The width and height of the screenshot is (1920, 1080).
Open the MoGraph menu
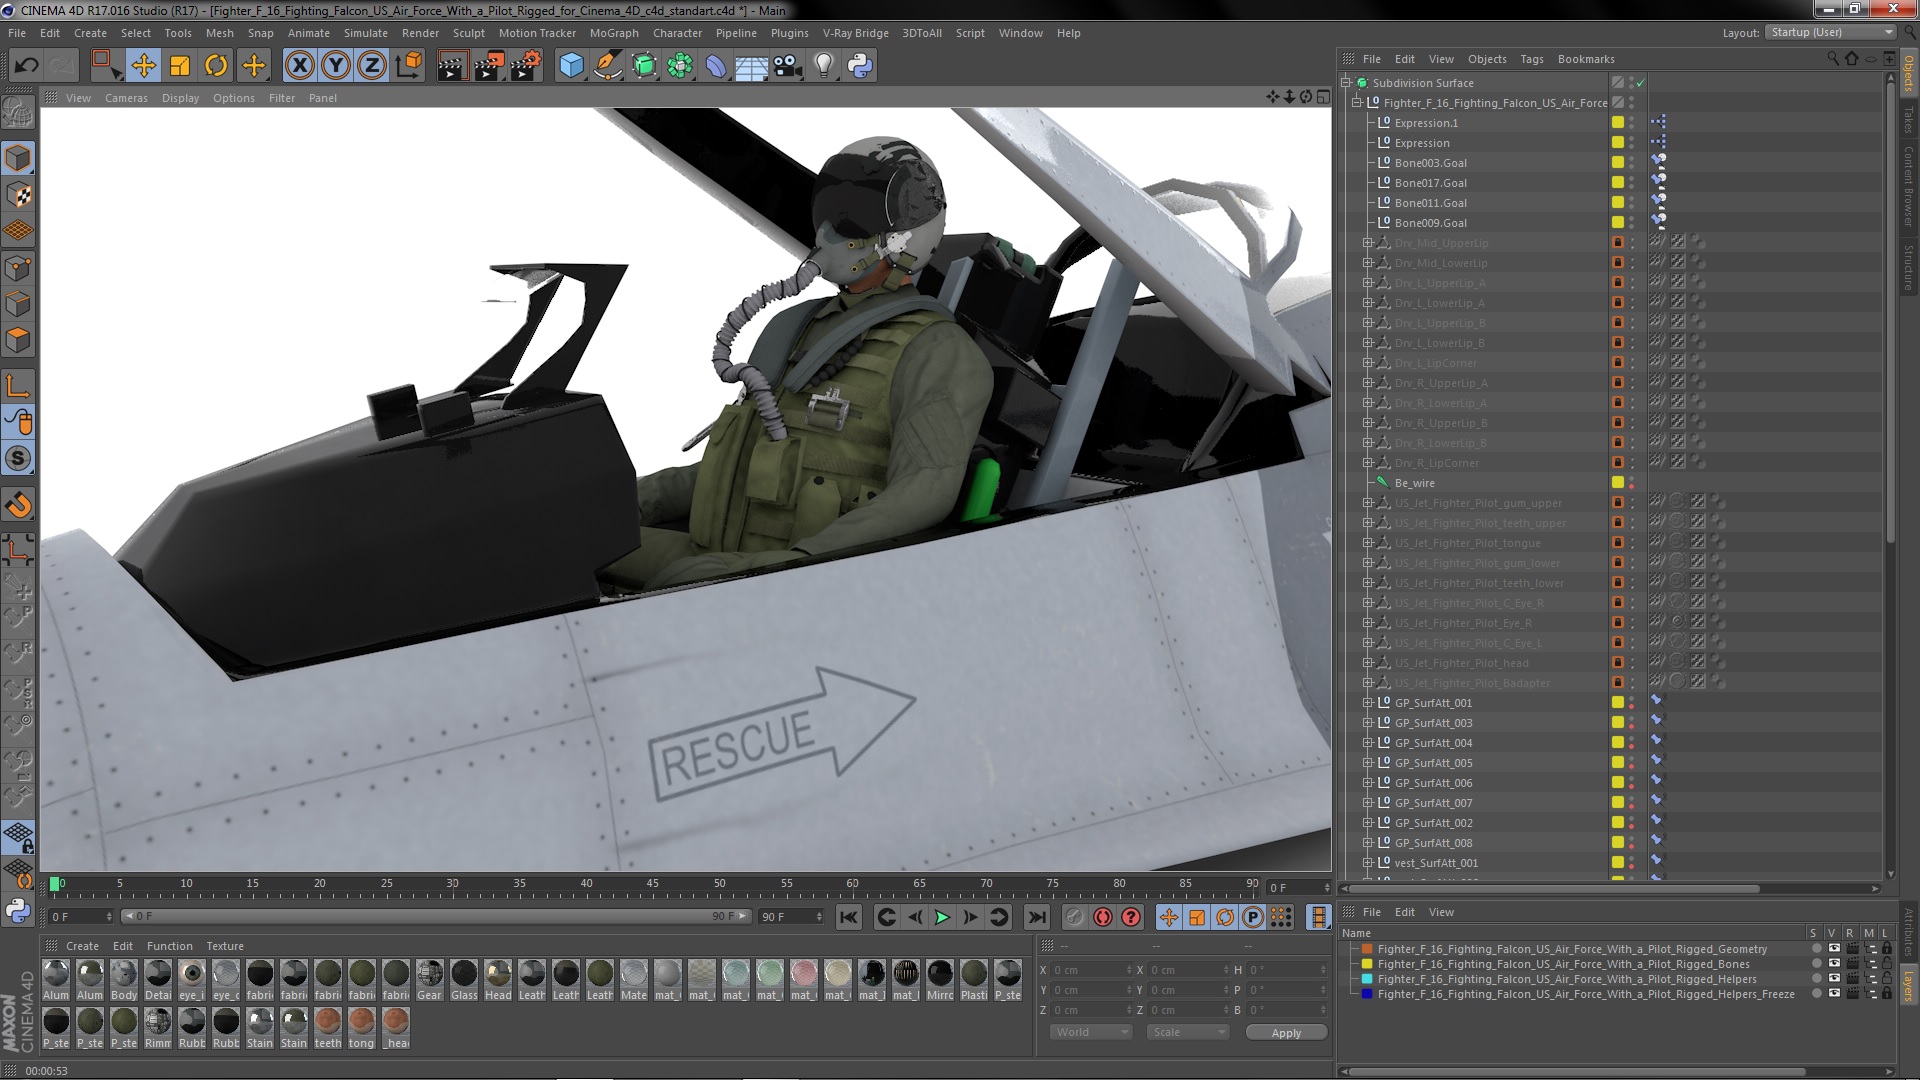[614, 33]
